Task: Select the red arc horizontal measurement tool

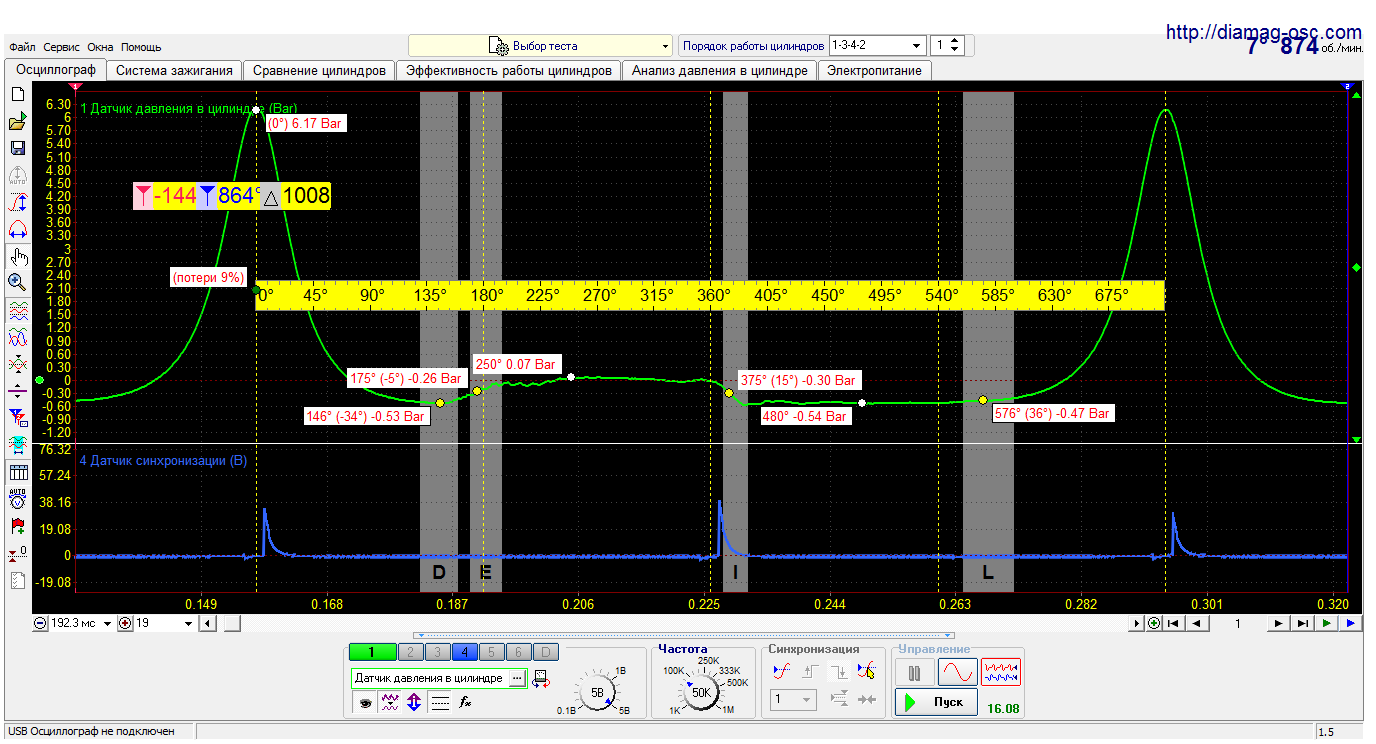Action: [x=17, y=229]
